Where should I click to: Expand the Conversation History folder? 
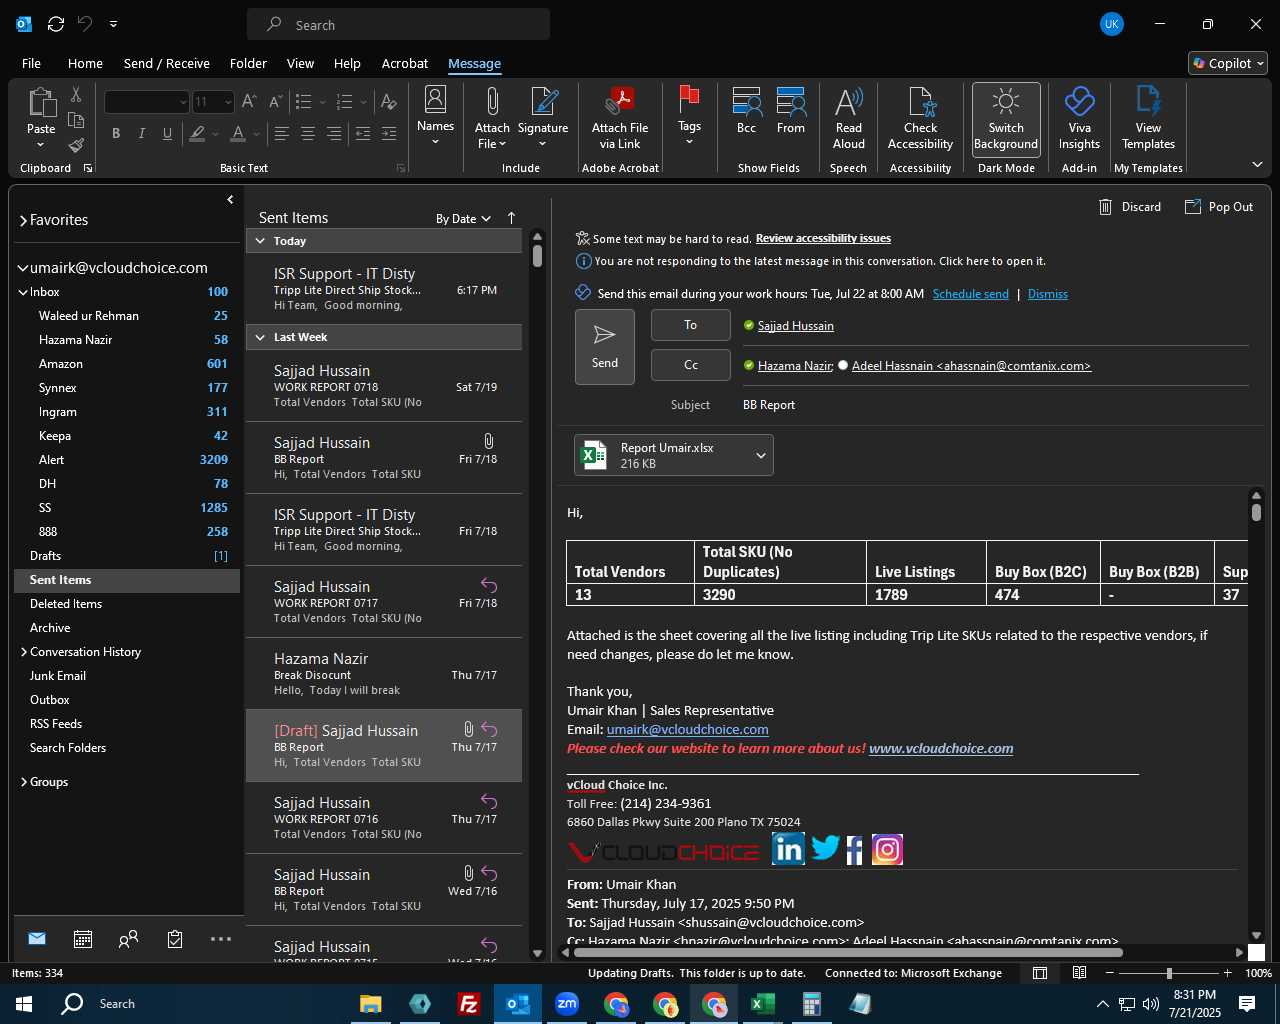tap(23, 652)
